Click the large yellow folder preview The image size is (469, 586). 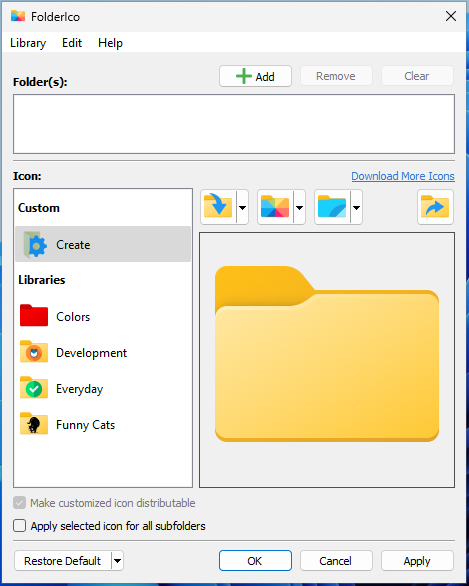[x=327, y=354]
